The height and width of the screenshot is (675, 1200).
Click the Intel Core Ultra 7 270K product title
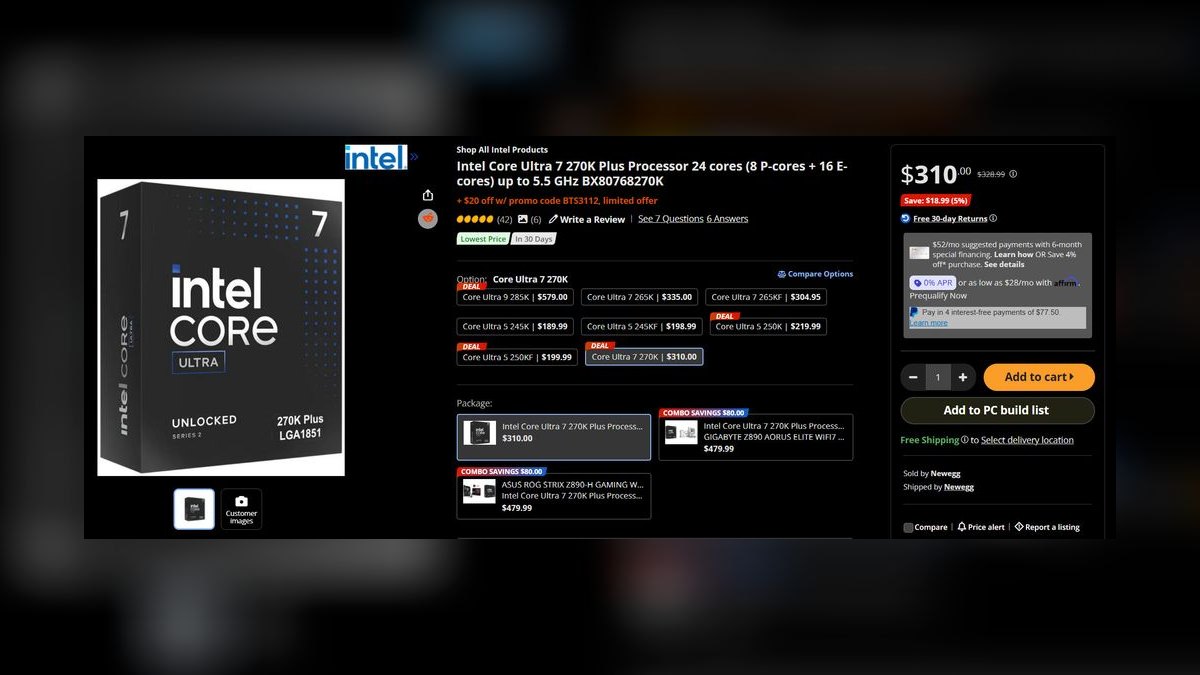tap(652, 173)
